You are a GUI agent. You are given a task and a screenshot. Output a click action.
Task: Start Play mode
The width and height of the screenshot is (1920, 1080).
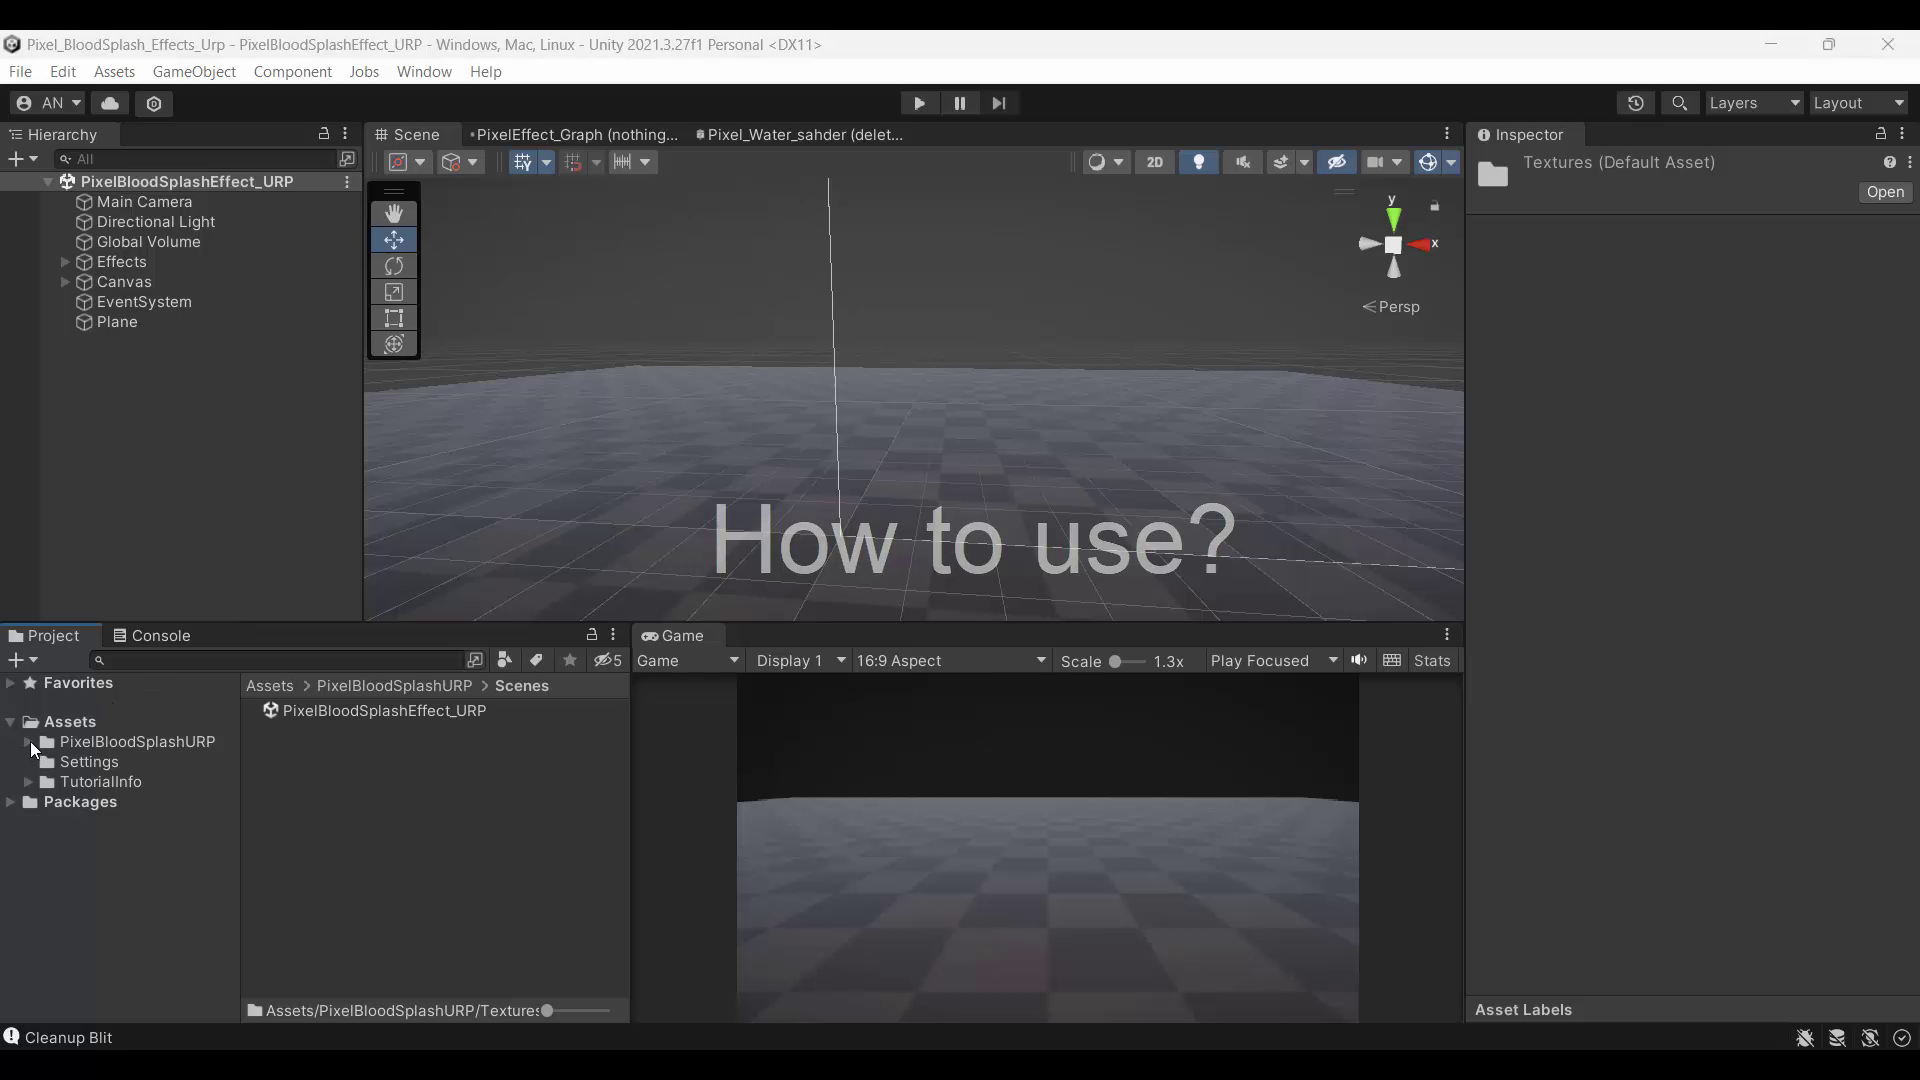tap(919, 103)
